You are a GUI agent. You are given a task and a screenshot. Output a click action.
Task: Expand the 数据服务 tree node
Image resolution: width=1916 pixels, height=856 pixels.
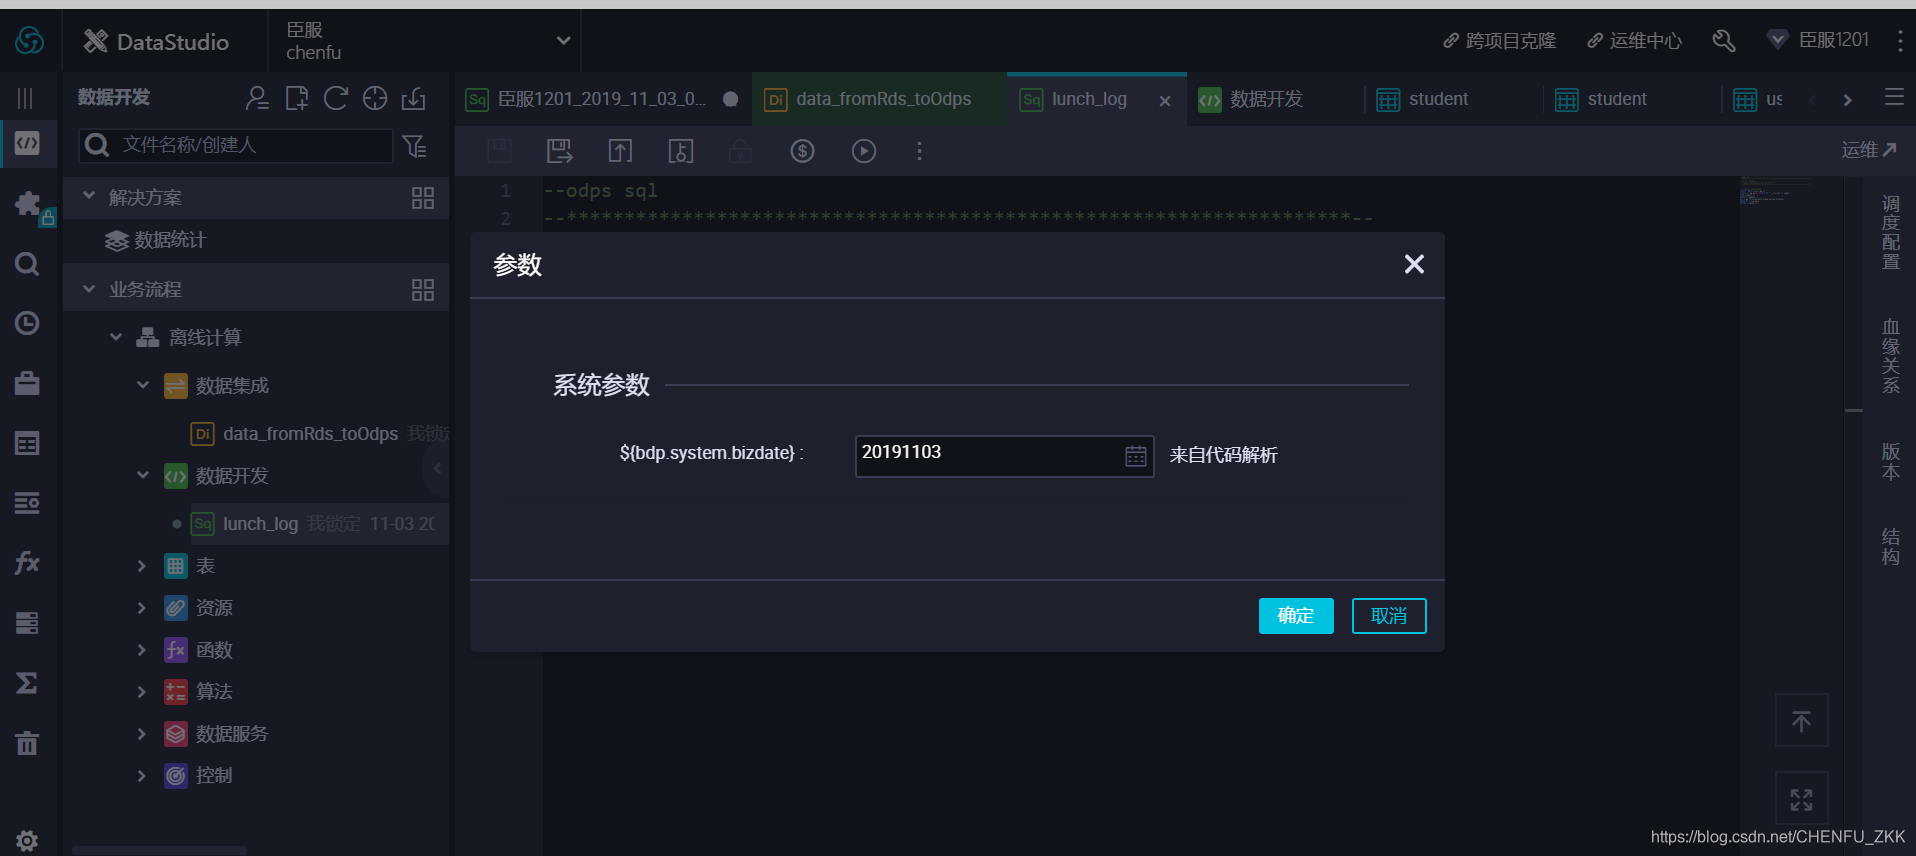(142, 734)
